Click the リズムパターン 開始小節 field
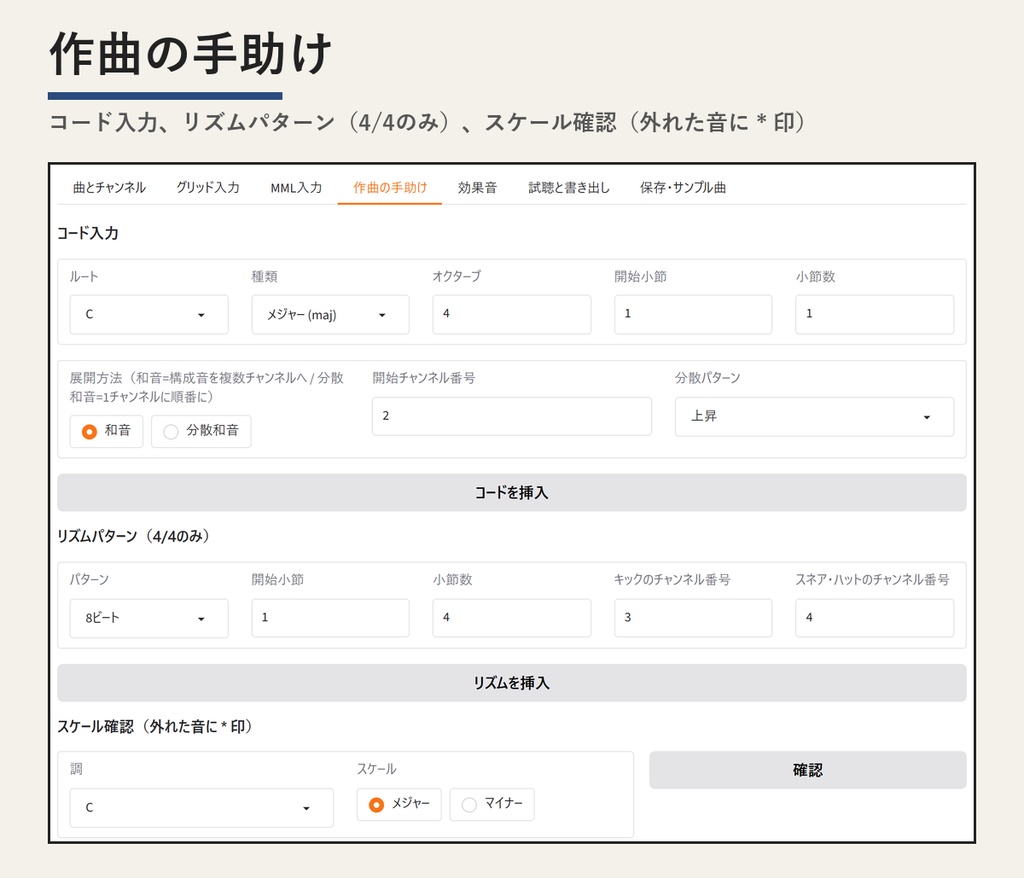Image resolution: width=1024 pixels, height=878 pixels. 330,618
